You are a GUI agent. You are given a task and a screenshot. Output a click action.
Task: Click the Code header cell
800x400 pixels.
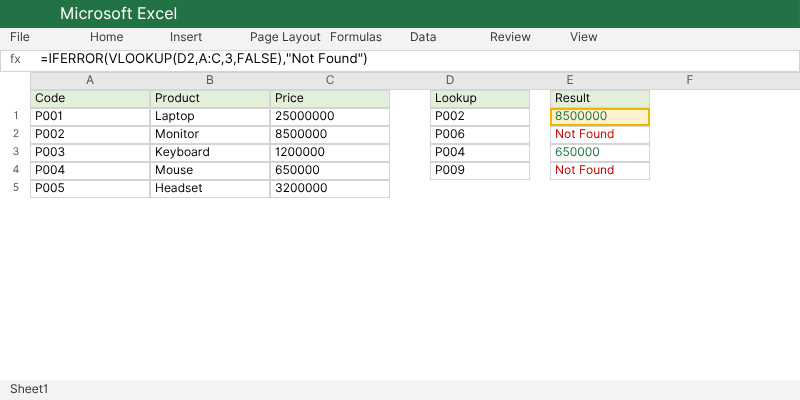[x=90, y=99]
